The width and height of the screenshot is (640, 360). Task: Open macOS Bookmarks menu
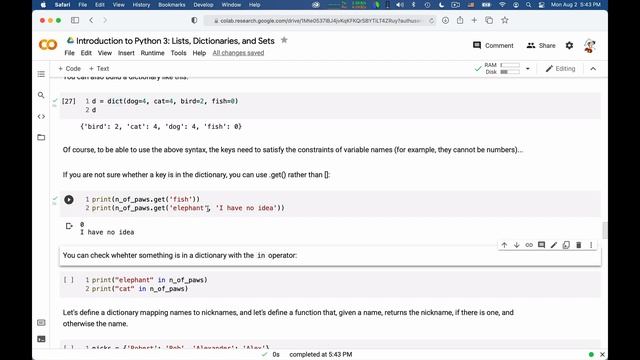[x=171, y=5]
